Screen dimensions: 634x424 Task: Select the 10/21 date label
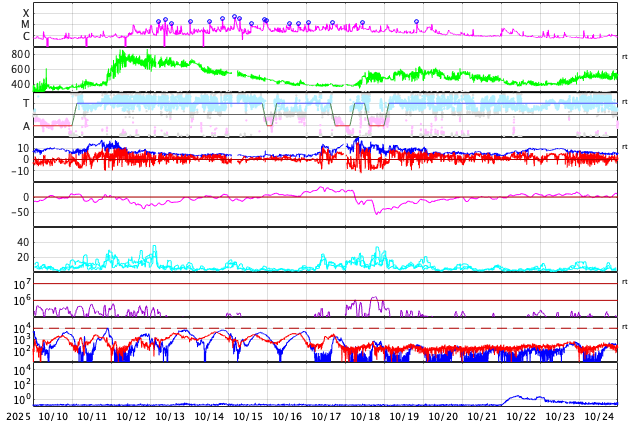[482, 416]
